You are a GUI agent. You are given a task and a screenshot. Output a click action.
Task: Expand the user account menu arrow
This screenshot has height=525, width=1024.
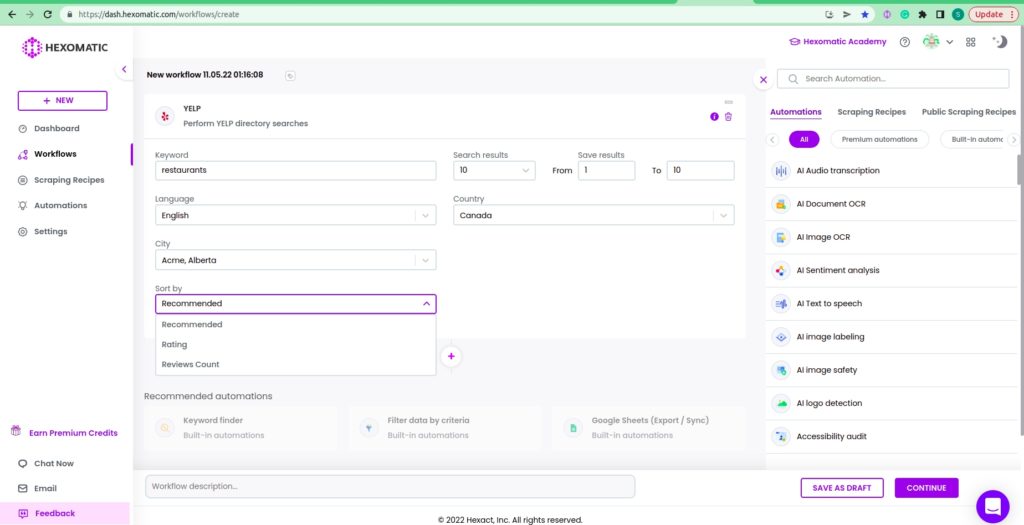(x=950, y=42)
